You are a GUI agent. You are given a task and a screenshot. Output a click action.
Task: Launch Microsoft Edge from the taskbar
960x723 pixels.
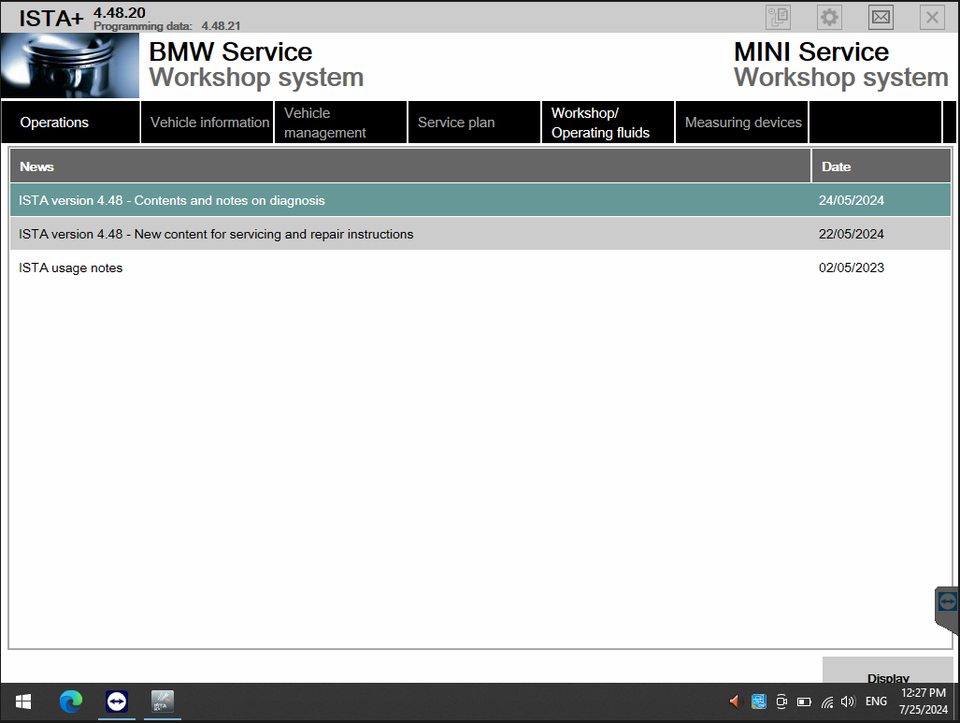70,701
